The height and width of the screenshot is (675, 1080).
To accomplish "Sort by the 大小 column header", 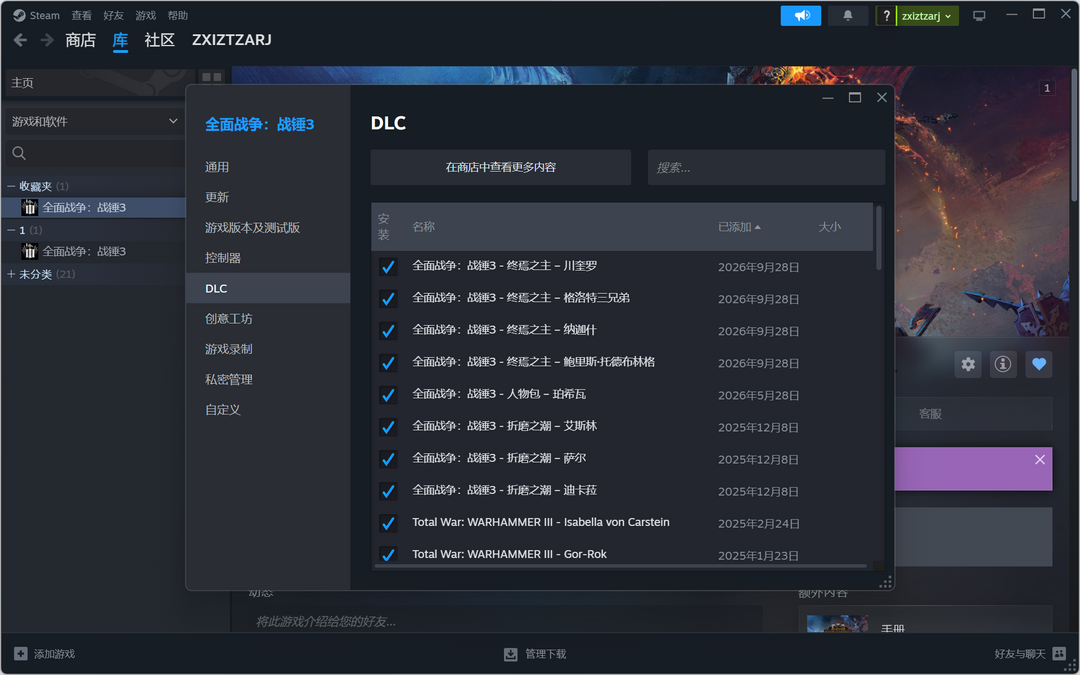I will [x=829, y=227].
